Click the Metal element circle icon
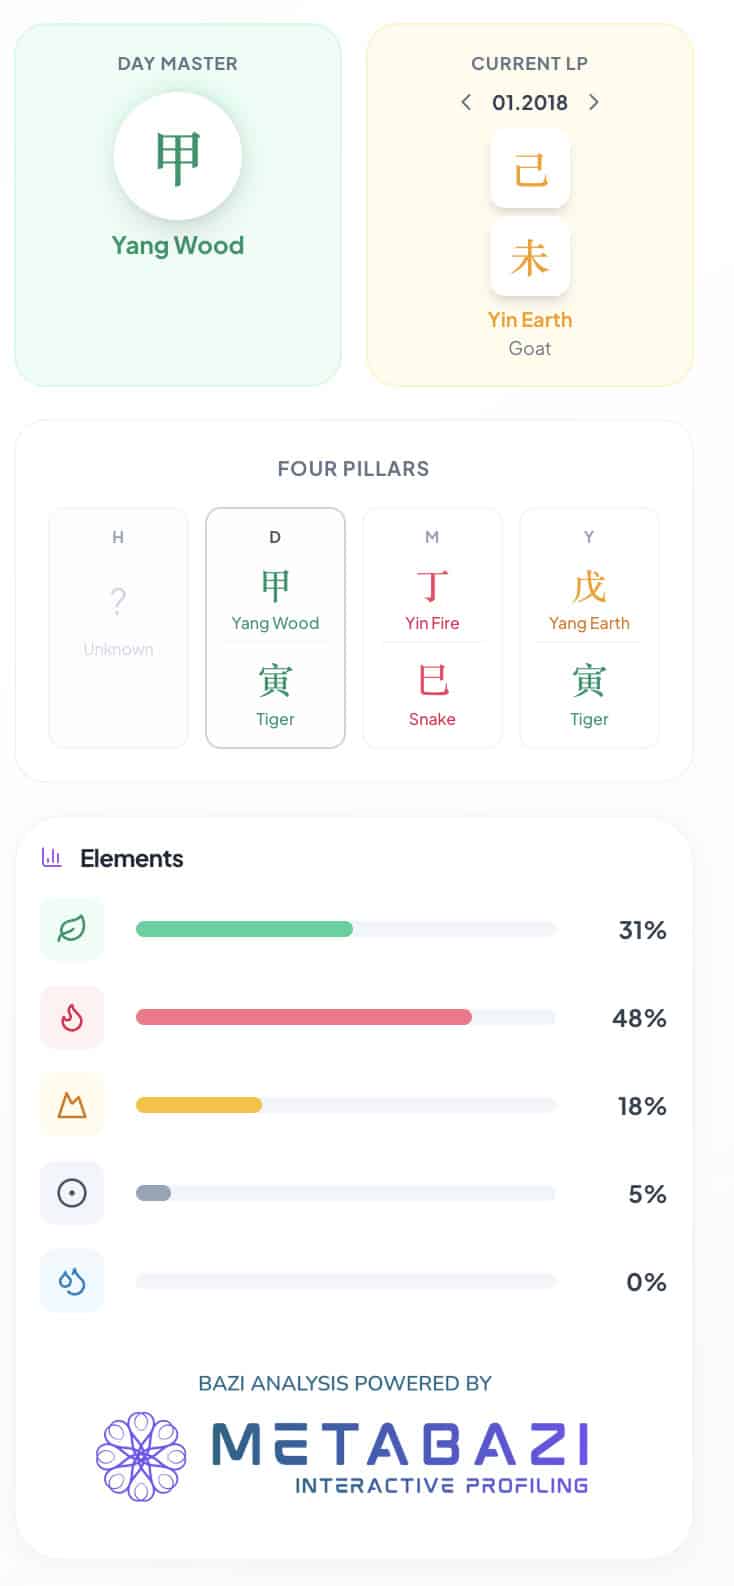 [x=72, y=1193]
